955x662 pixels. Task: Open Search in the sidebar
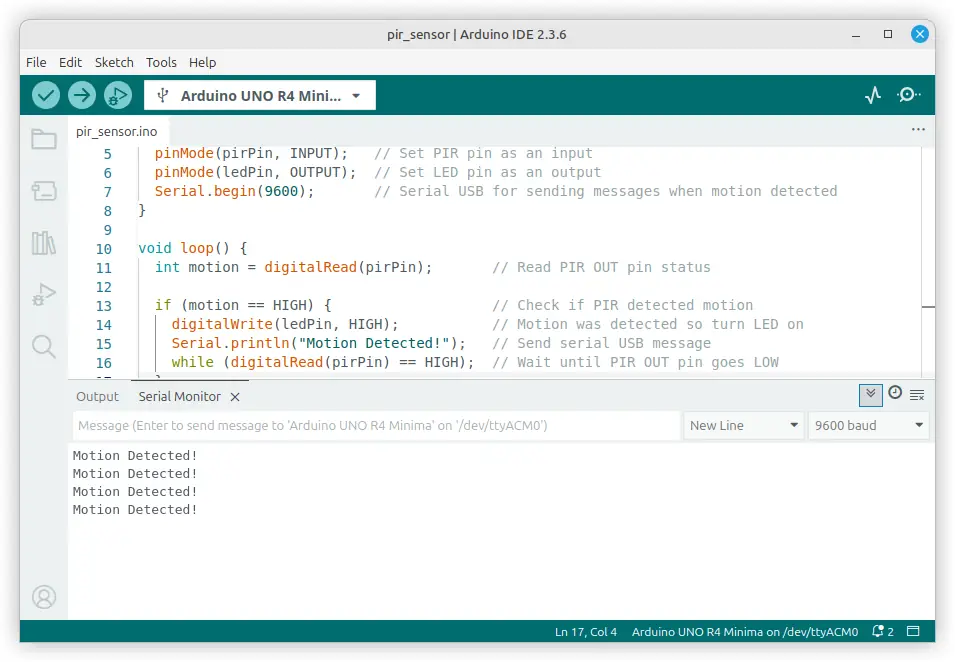tap(43, 345)
